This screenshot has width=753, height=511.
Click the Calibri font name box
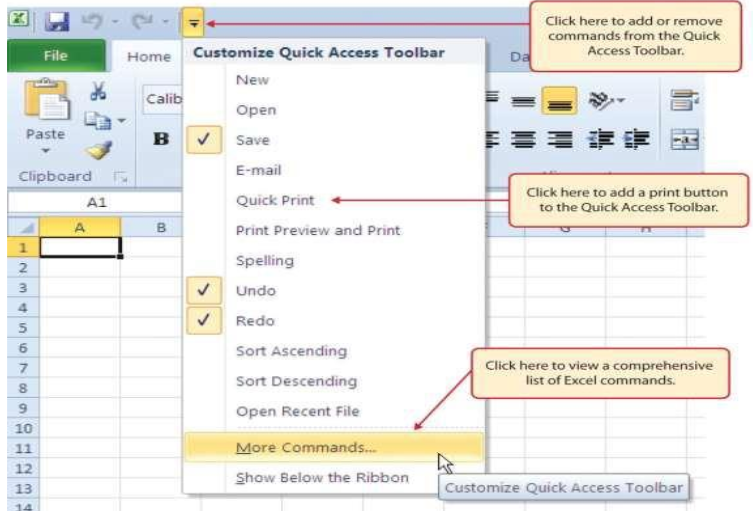click(x=163, y=99)
